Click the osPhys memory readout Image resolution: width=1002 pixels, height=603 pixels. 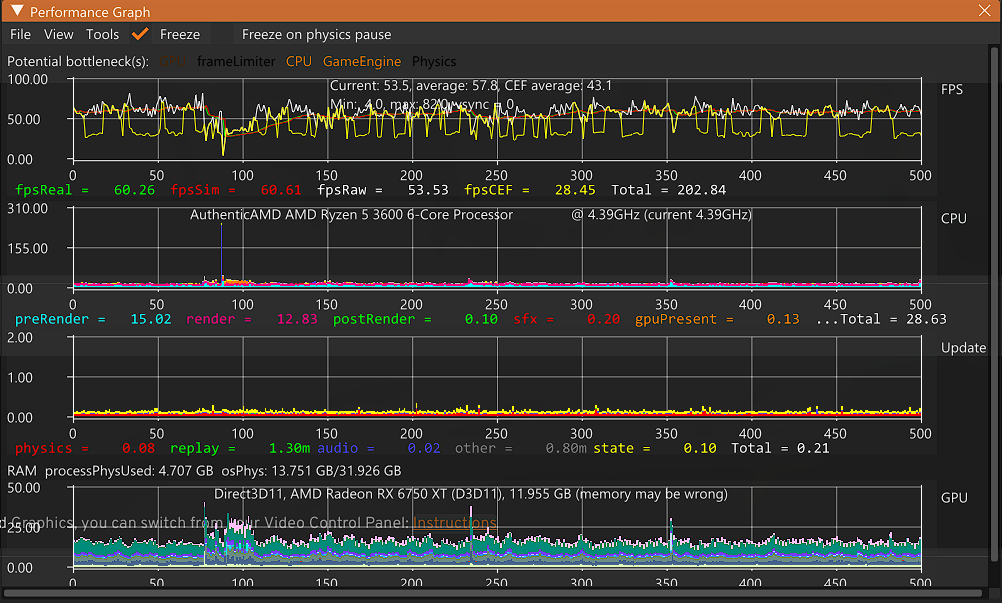coord(311,471)
